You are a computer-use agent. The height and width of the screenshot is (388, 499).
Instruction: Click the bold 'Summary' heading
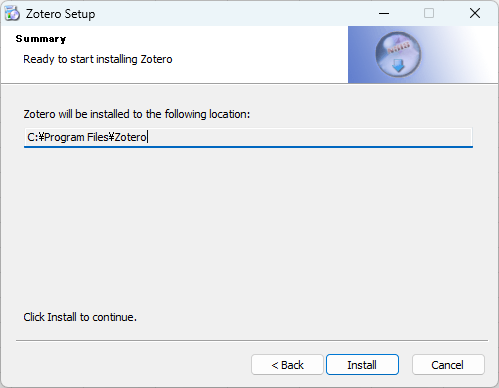coord(41,39)
